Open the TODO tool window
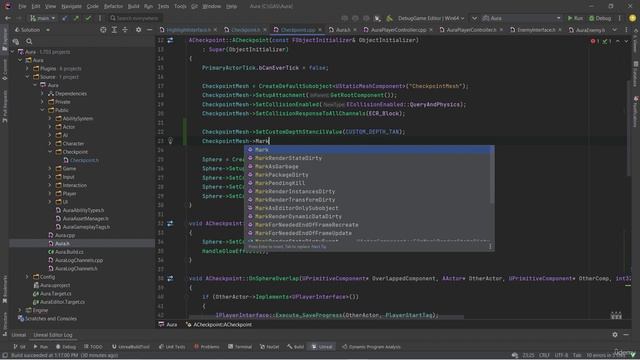The height and width of the screenshot is (360, 640). click(x=93, y=347)
